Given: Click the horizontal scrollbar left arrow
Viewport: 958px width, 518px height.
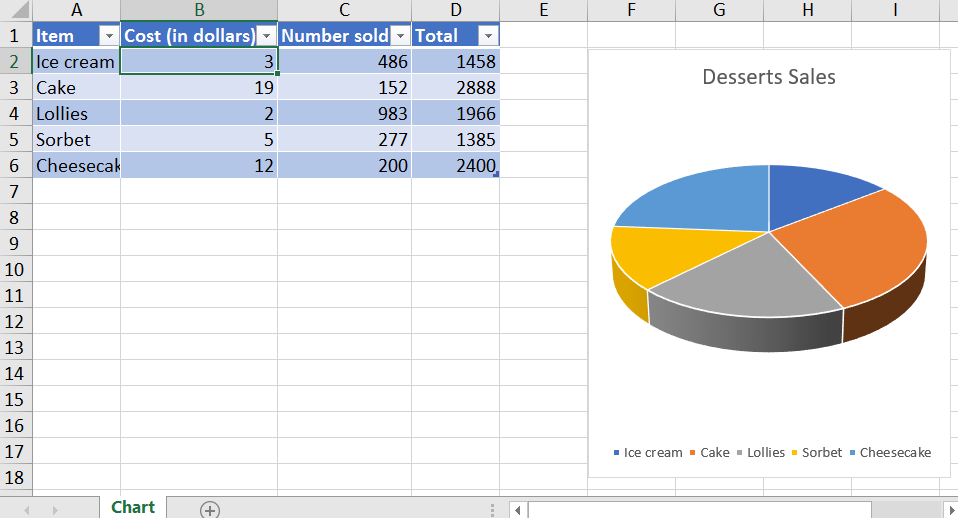Looking at the screenshot, I should [x=517, y=510].
